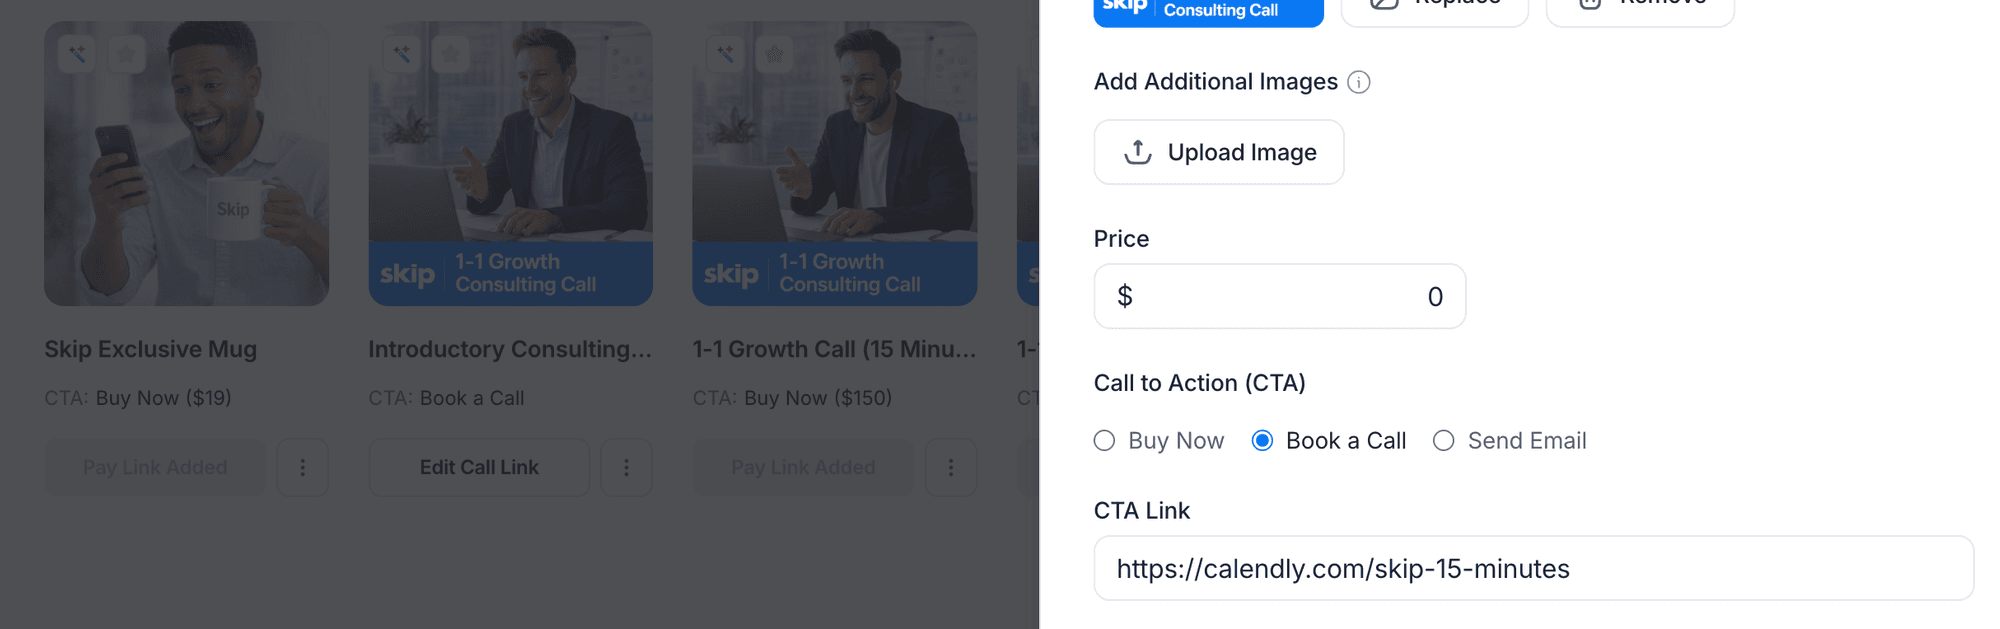Click the star favorite icon on Skip Exclusive Mug
The width and height of the screenshot is (2000, 629).
tap(126, 55)
